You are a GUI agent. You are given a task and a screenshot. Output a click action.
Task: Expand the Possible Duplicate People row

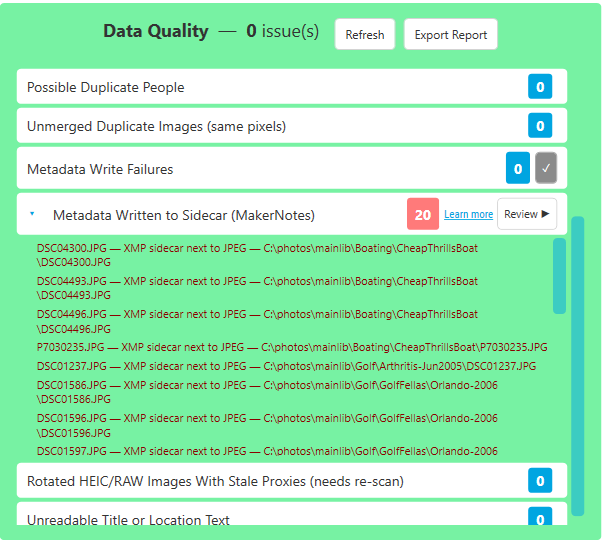292,87
